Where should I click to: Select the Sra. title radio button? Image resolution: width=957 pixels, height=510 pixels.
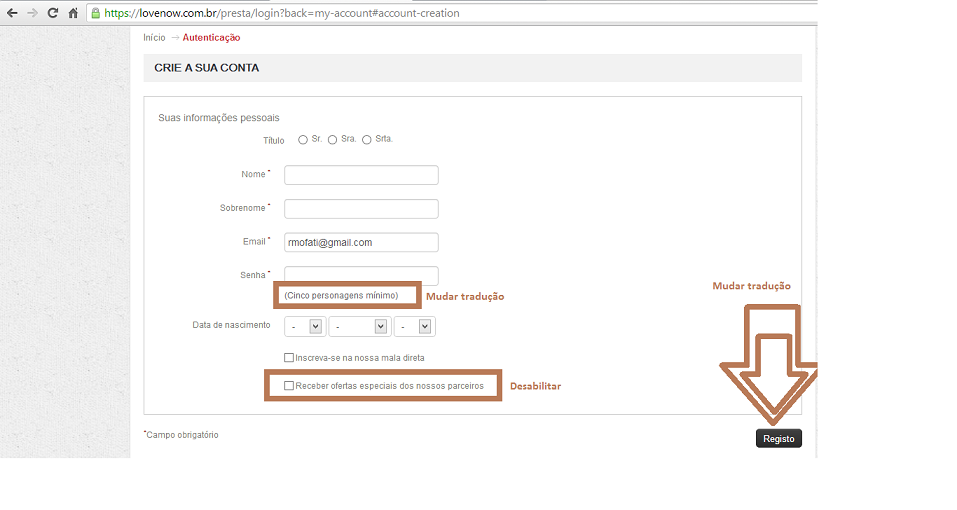(332, 140)
